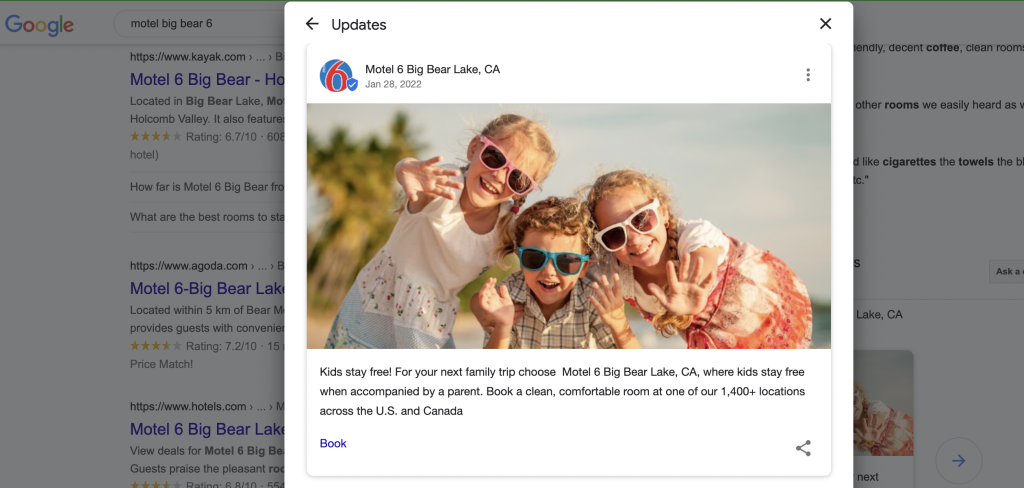Click the next arrow in the background carousel
The height and width of the screenshot is (488, 1024).
point(959,461)
